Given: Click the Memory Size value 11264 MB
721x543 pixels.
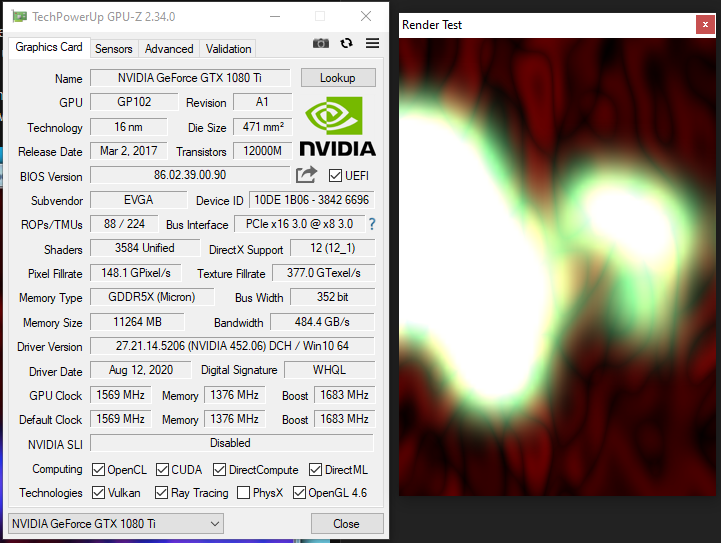Looking at the screenshot, I should tap(137, 322).
